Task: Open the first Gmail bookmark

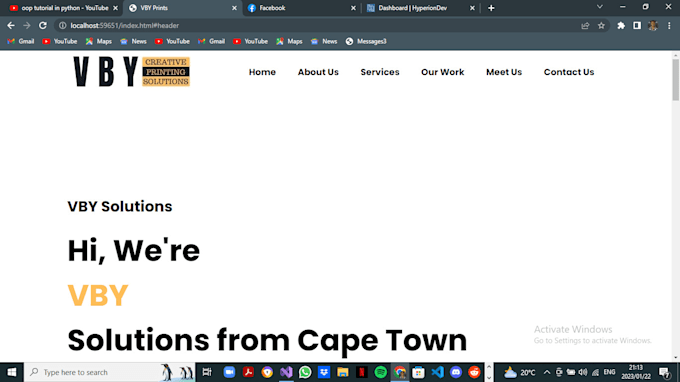Action: [x=21, y=41]
